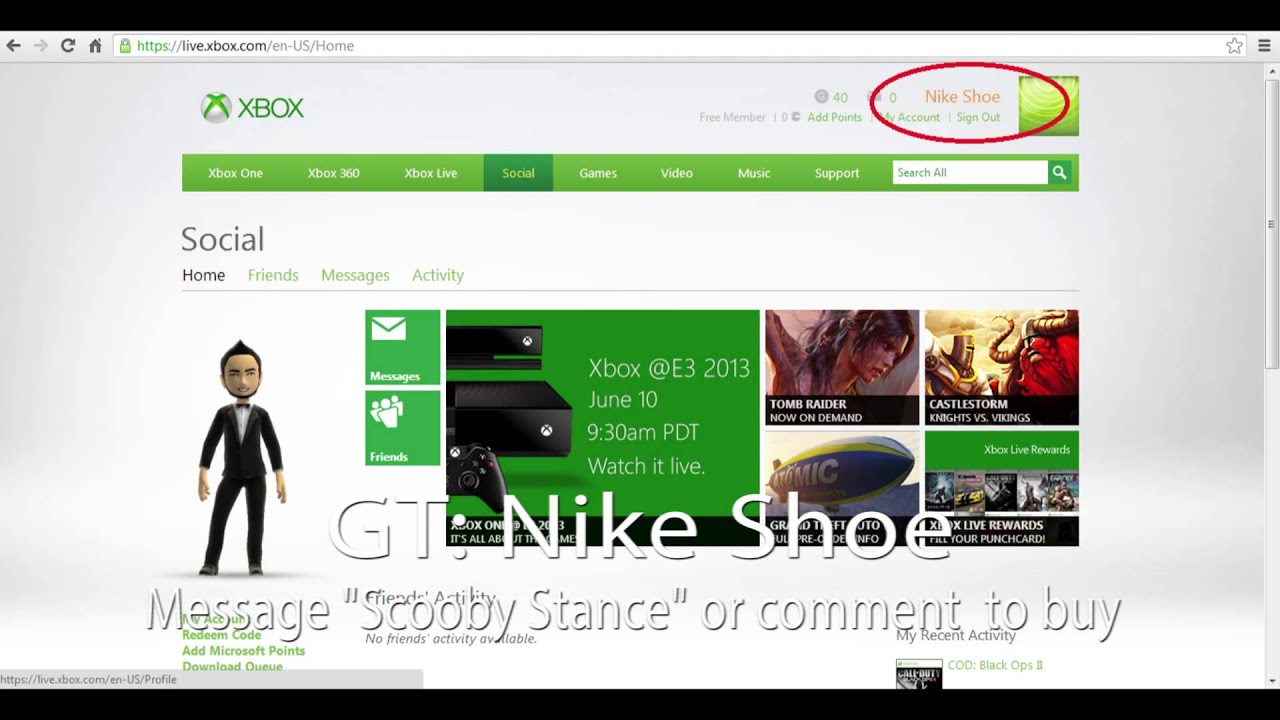This screenshot has height=720, width=1280.
Task: Open the My Account header link
Action: click(908, 117)
